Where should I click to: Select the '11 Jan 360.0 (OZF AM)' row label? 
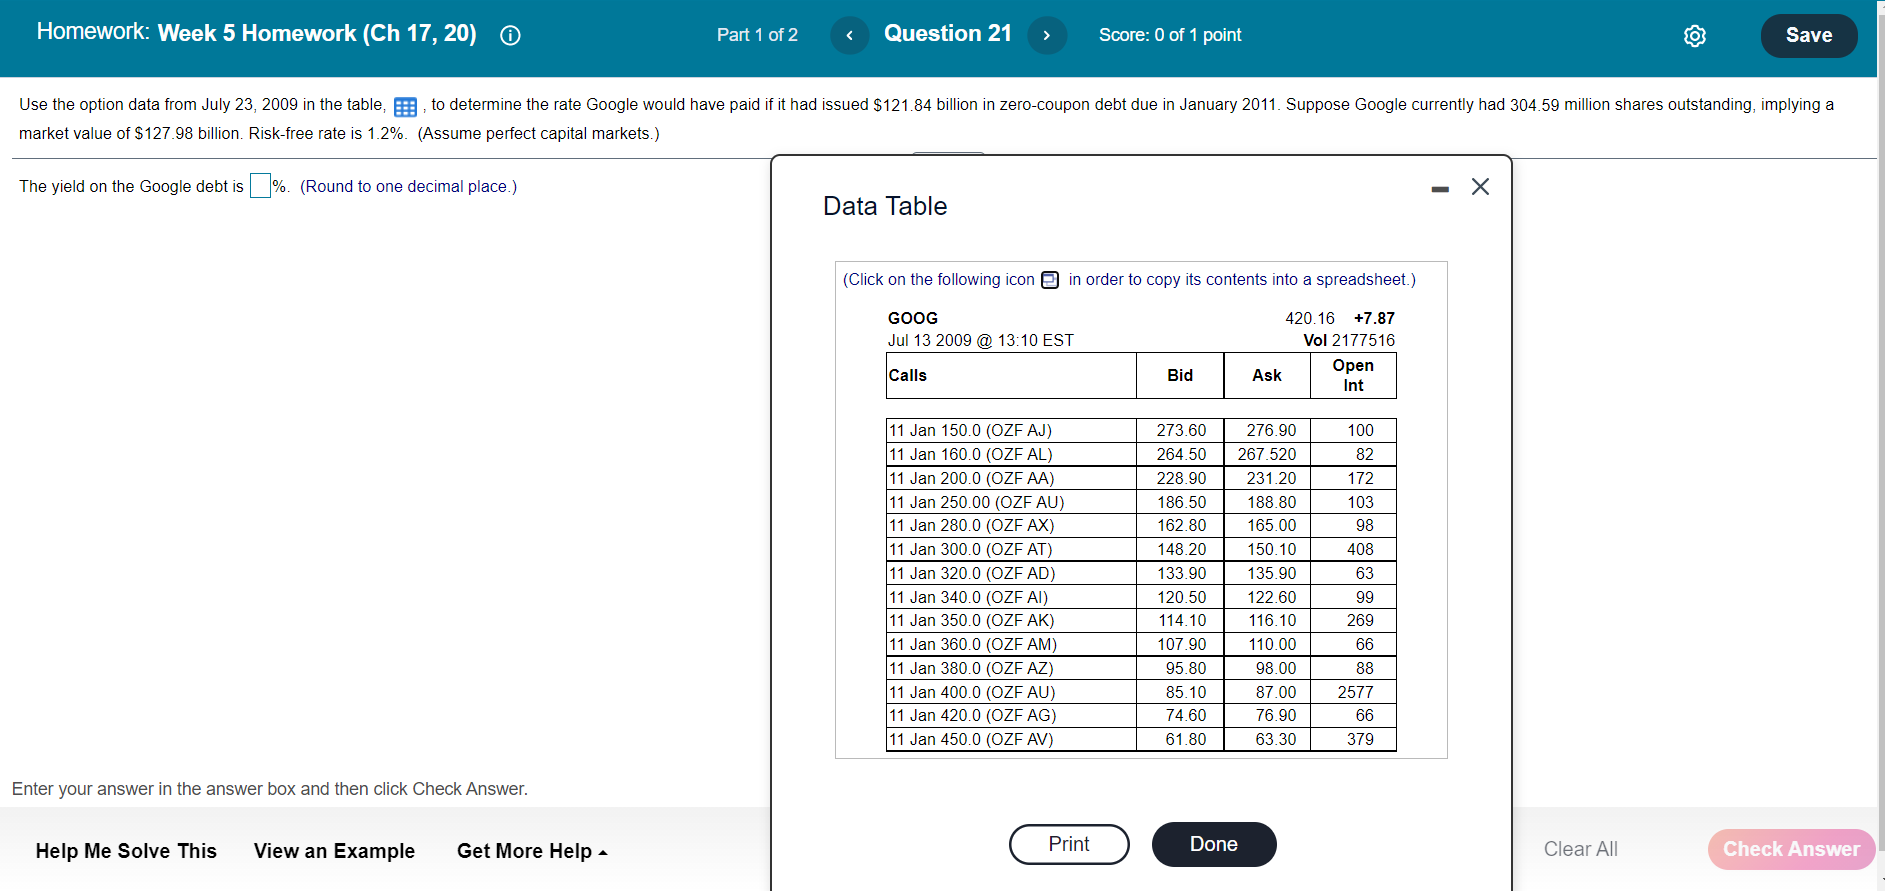click(x=973, y=645)
